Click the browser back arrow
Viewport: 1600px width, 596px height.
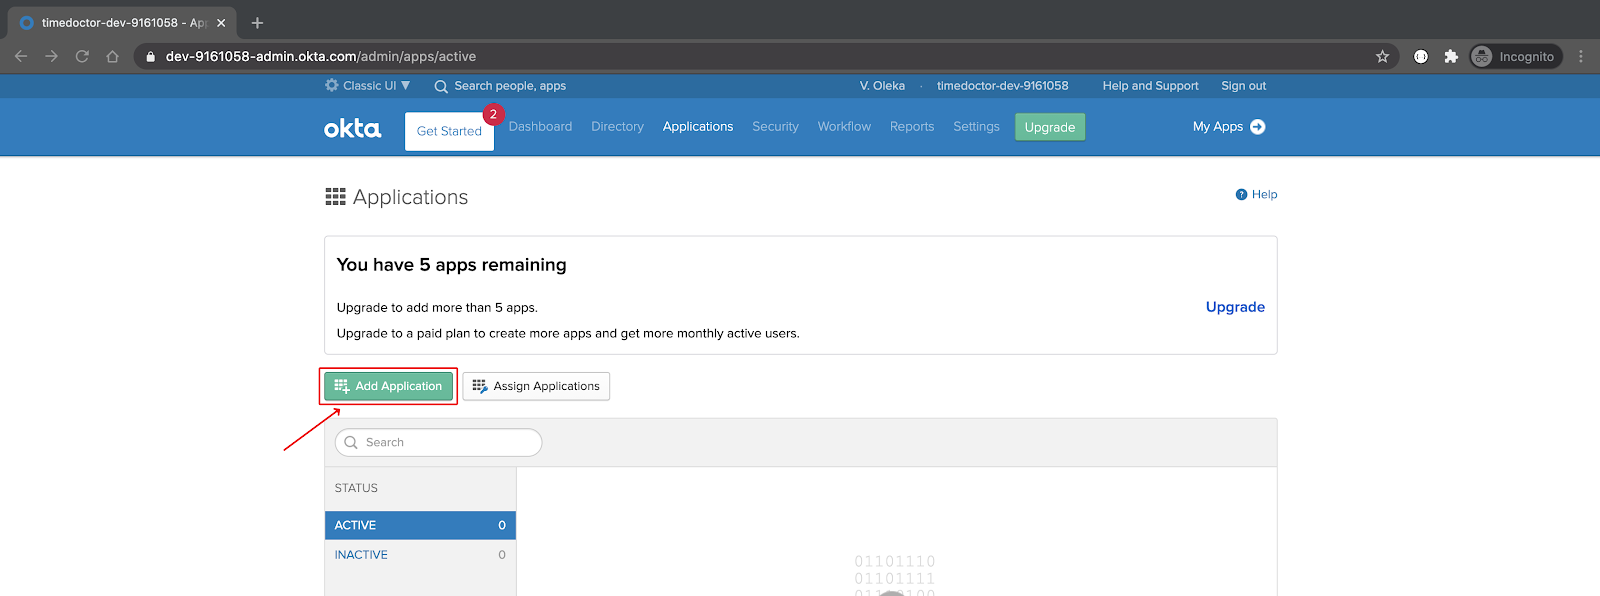point(21,56)
